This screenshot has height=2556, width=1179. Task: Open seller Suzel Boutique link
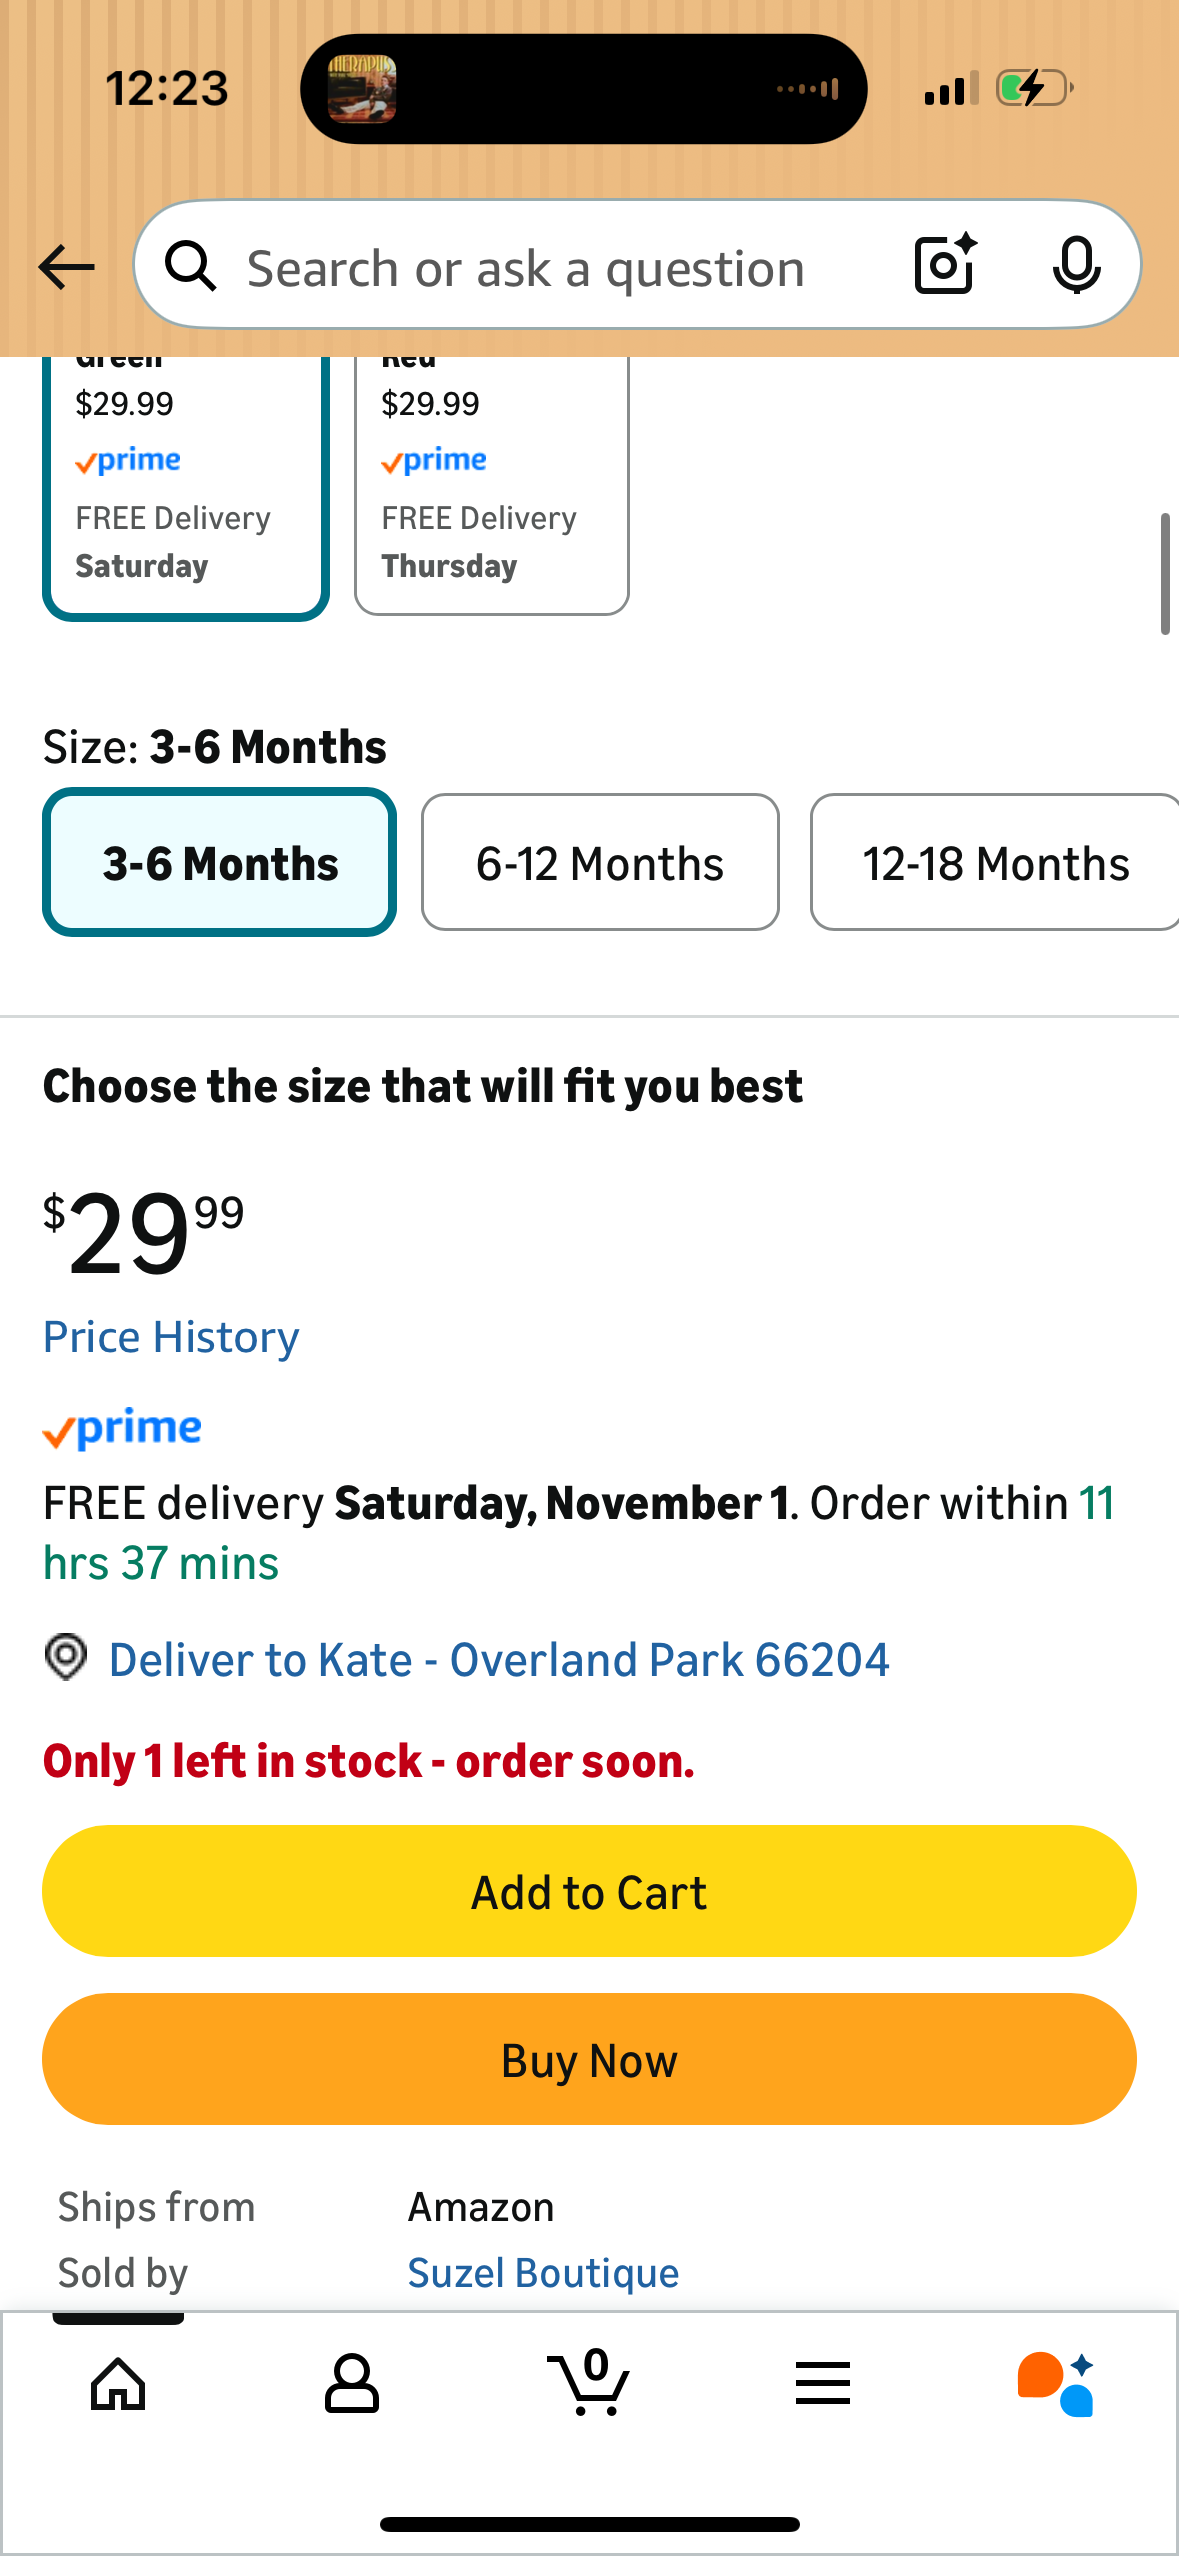[x=543, y=2273]
